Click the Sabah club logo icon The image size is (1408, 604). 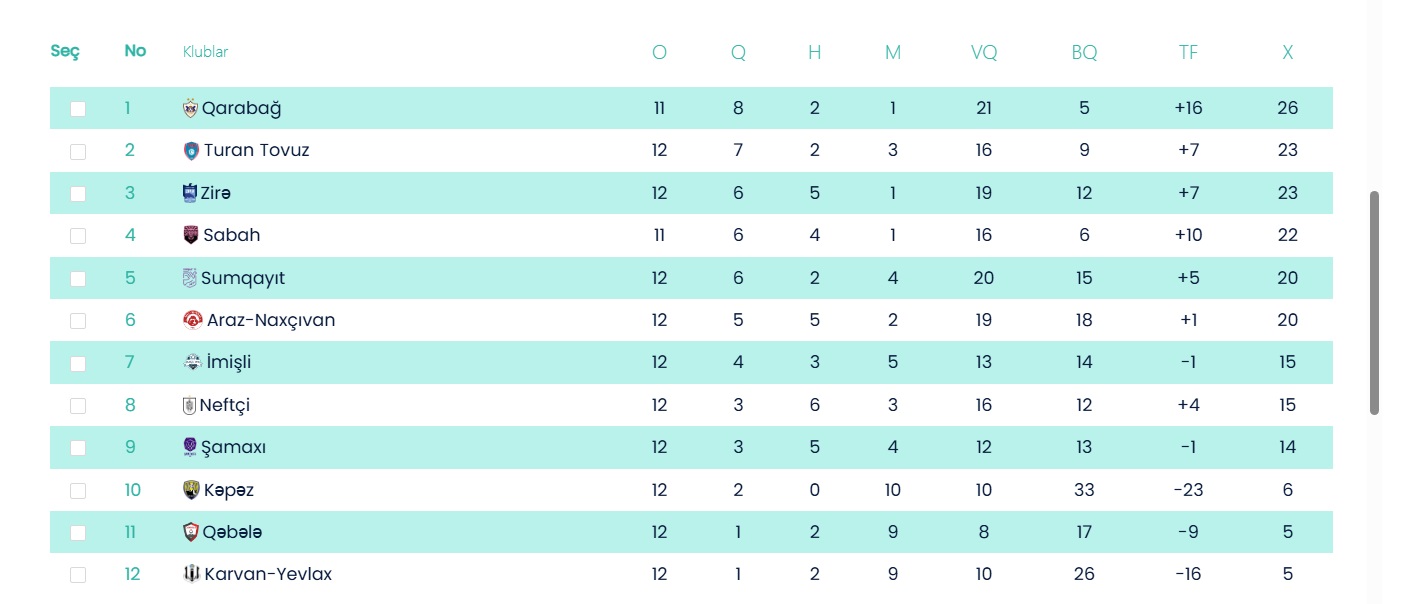191,236
